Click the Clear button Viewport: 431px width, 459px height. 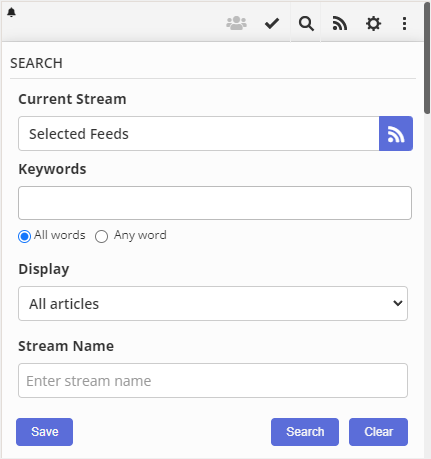378,432
